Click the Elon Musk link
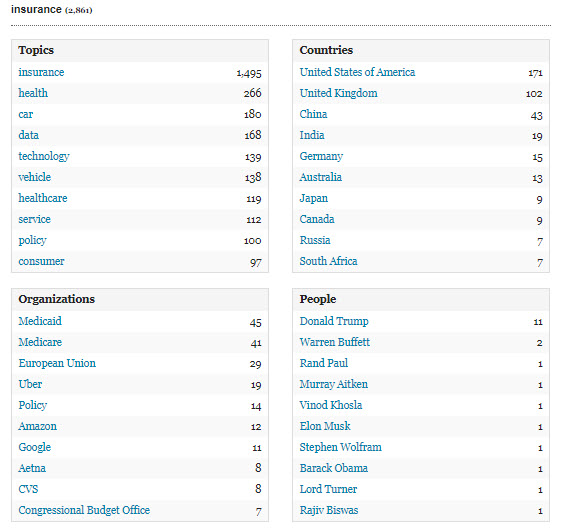 325,426
